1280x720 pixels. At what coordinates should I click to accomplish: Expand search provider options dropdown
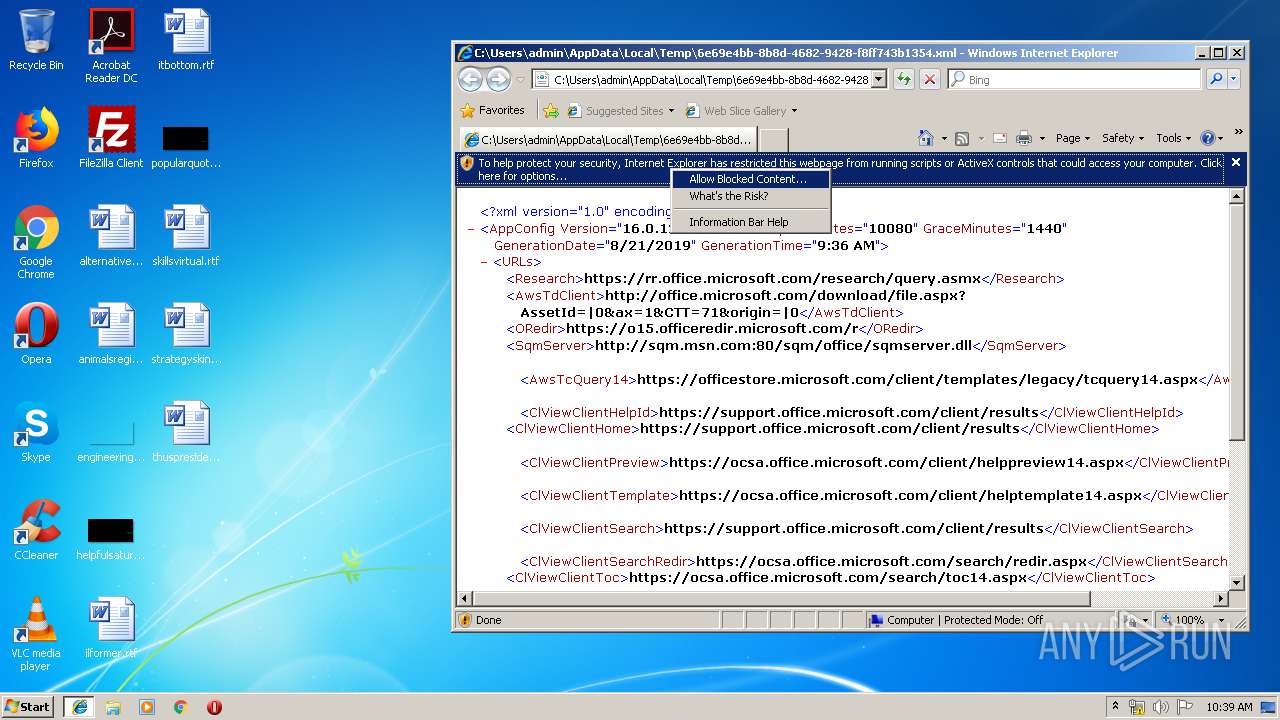(1233, 79)
